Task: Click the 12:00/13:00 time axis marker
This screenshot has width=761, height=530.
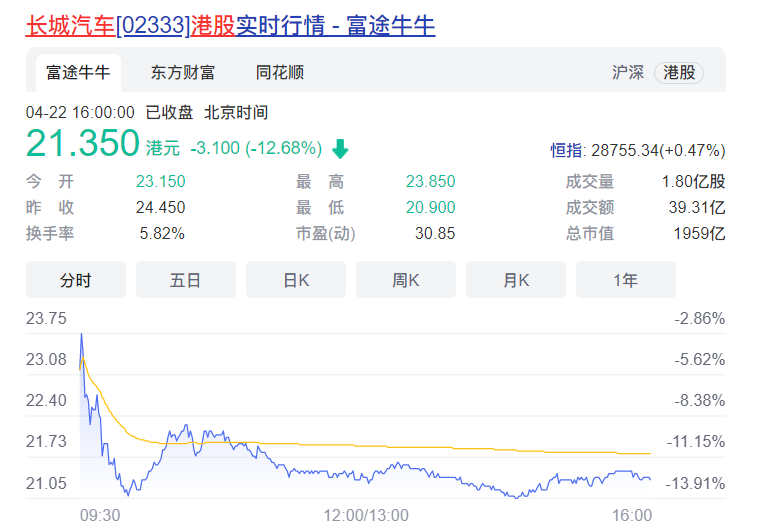Action: pyautogui.click(x=366, y=515)
